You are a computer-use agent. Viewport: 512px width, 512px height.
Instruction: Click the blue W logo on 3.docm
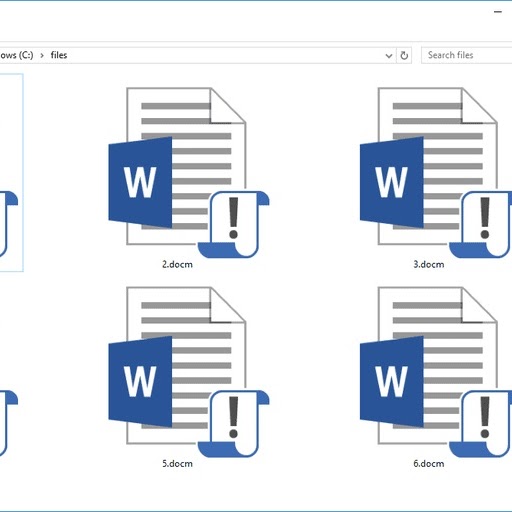392,182
